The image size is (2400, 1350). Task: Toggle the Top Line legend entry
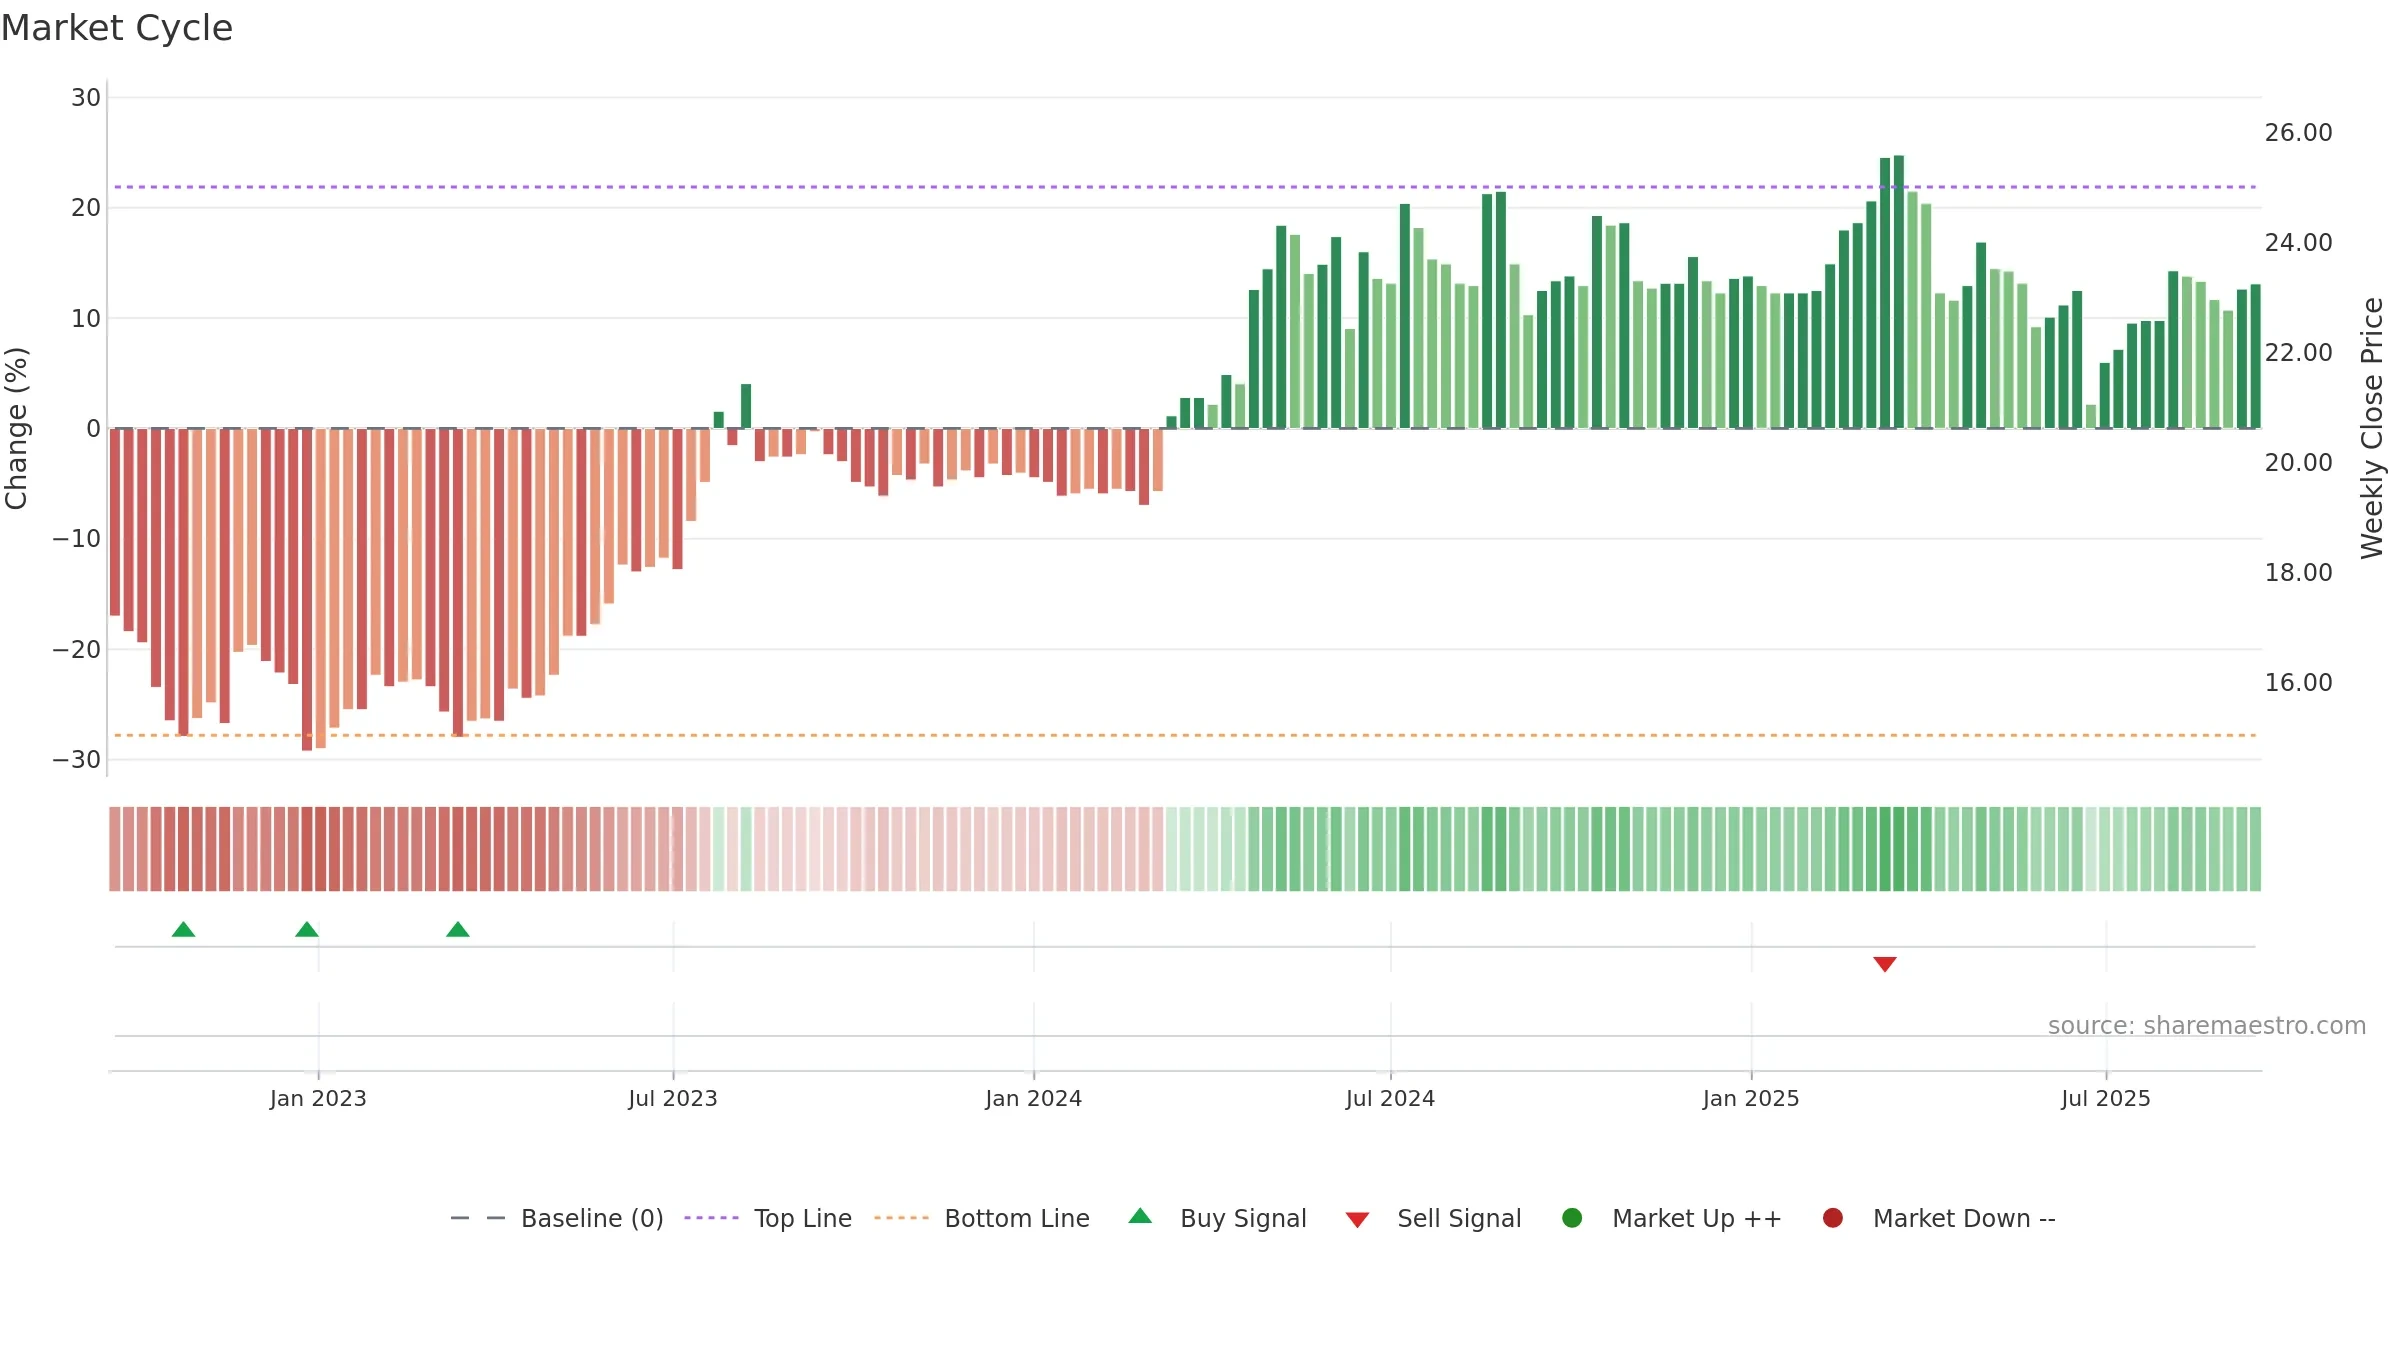[768, 1218]
